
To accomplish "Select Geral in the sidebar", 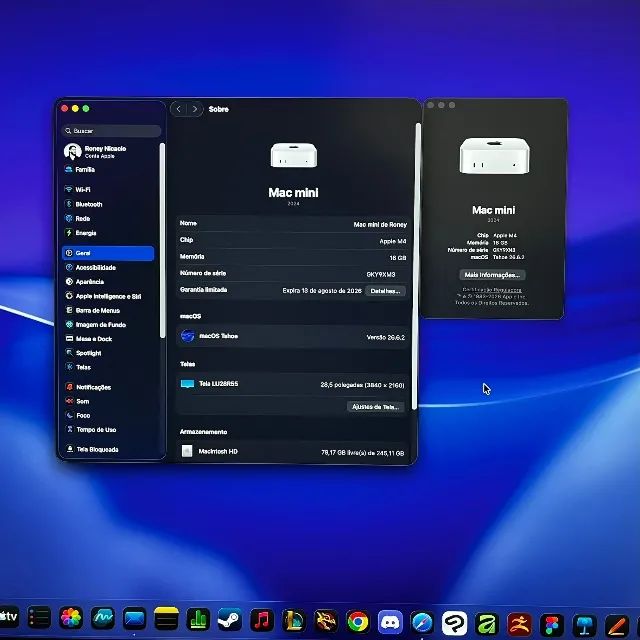I will (x=108, y=253).
